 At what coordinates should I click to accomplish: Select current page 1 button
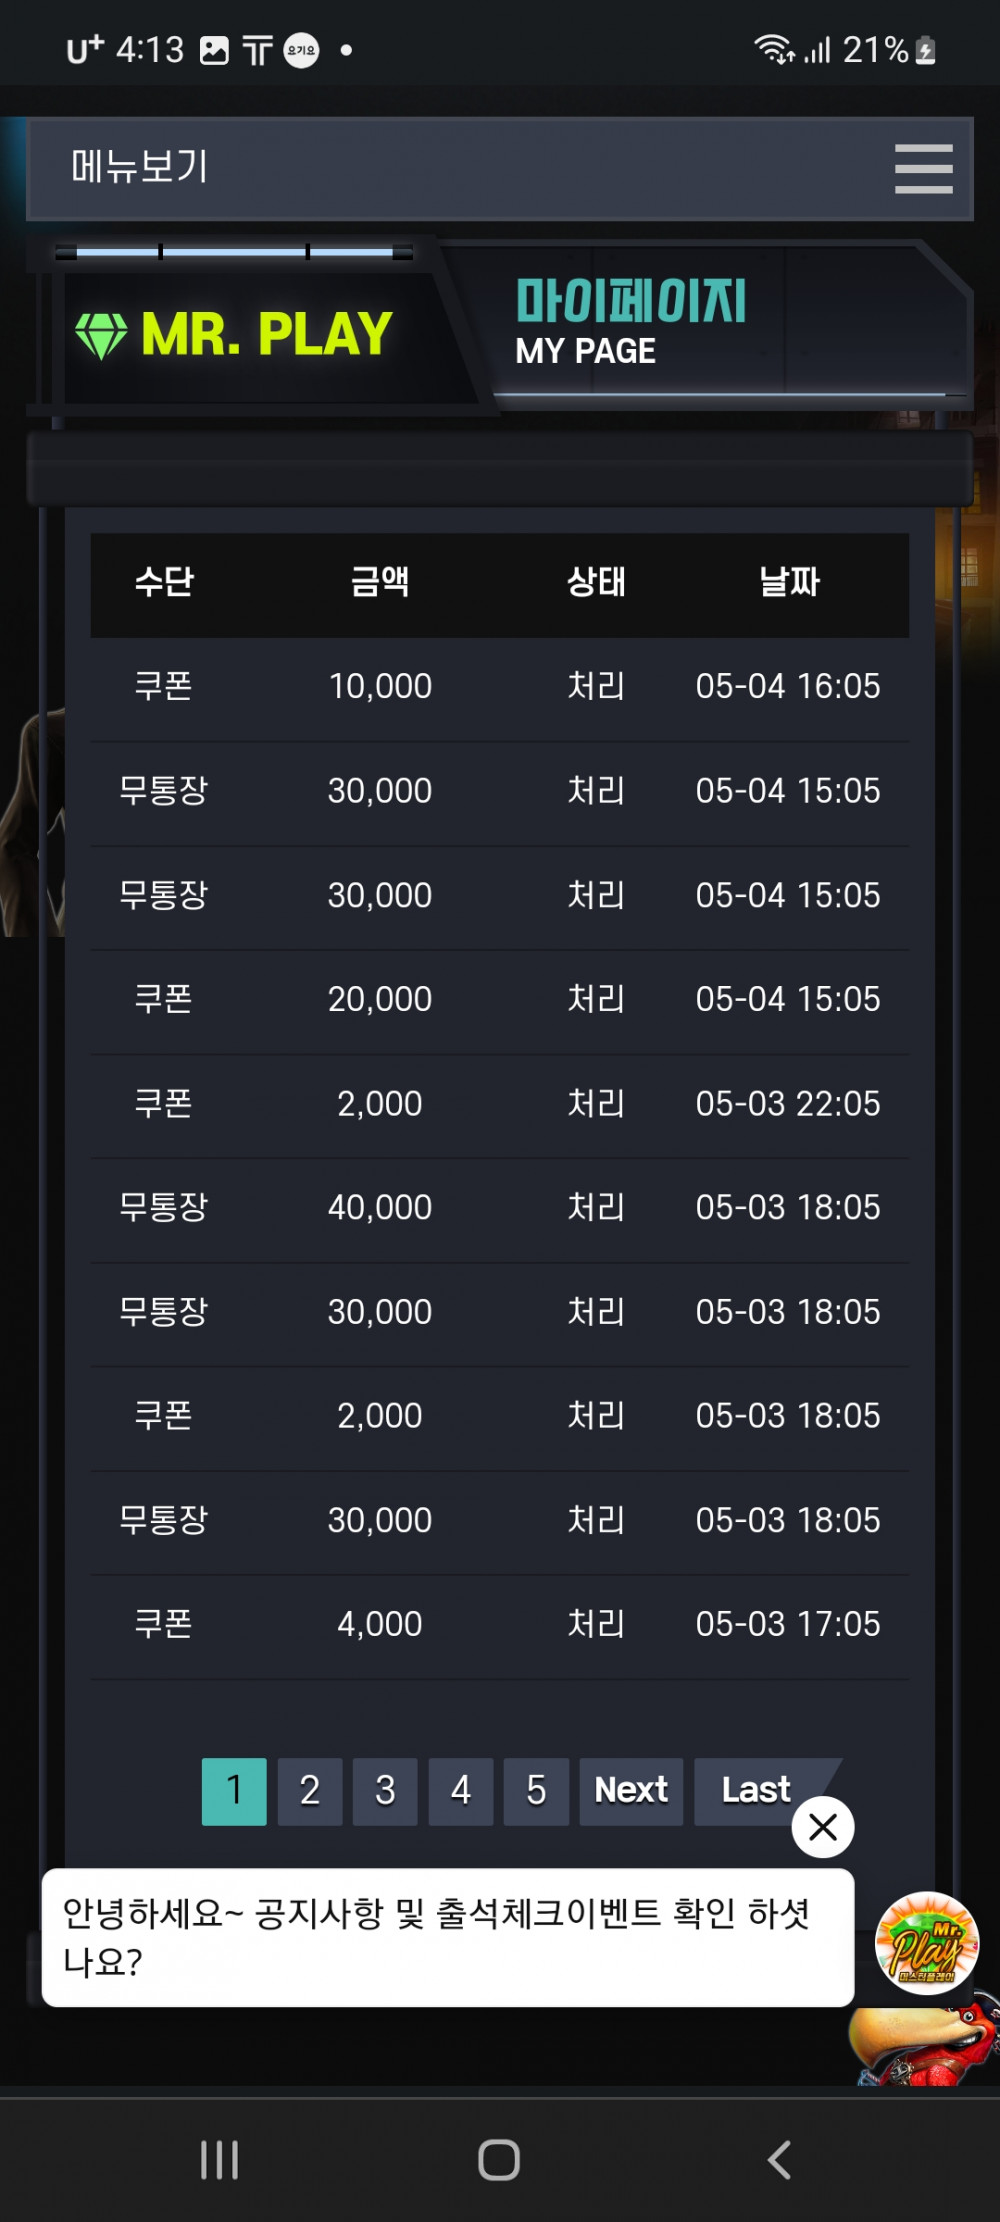pyautogui.click(x=234, y=1791)
